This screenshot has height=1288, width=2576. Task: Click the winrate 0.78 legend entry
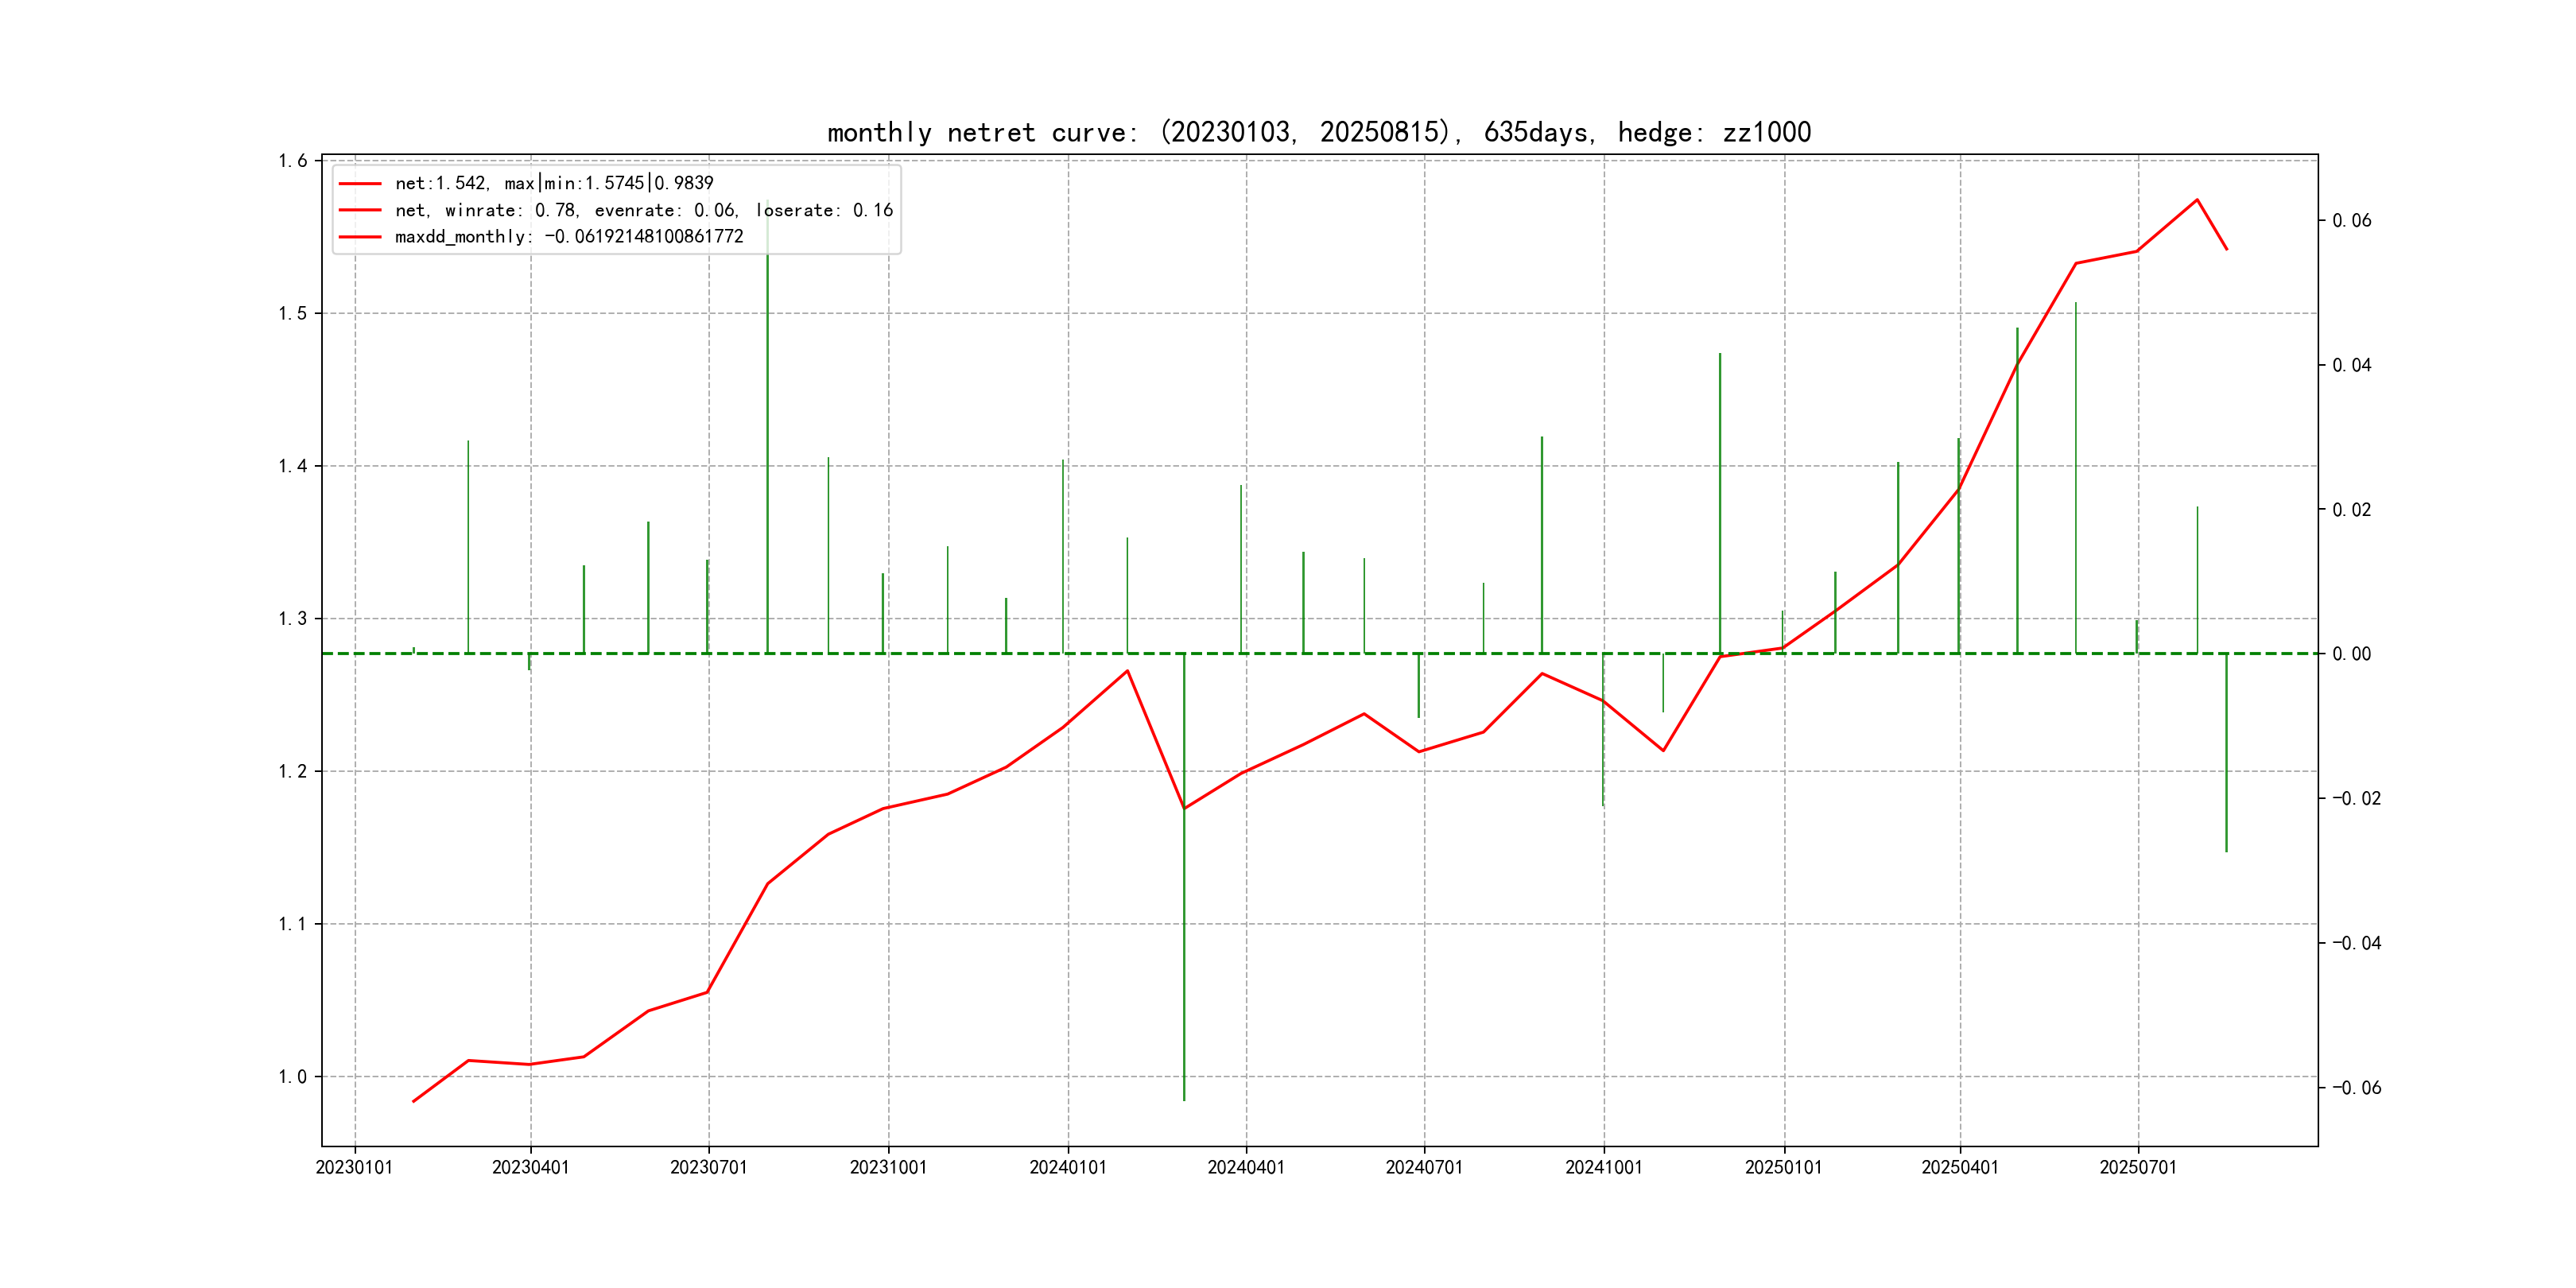click(643, 210)
